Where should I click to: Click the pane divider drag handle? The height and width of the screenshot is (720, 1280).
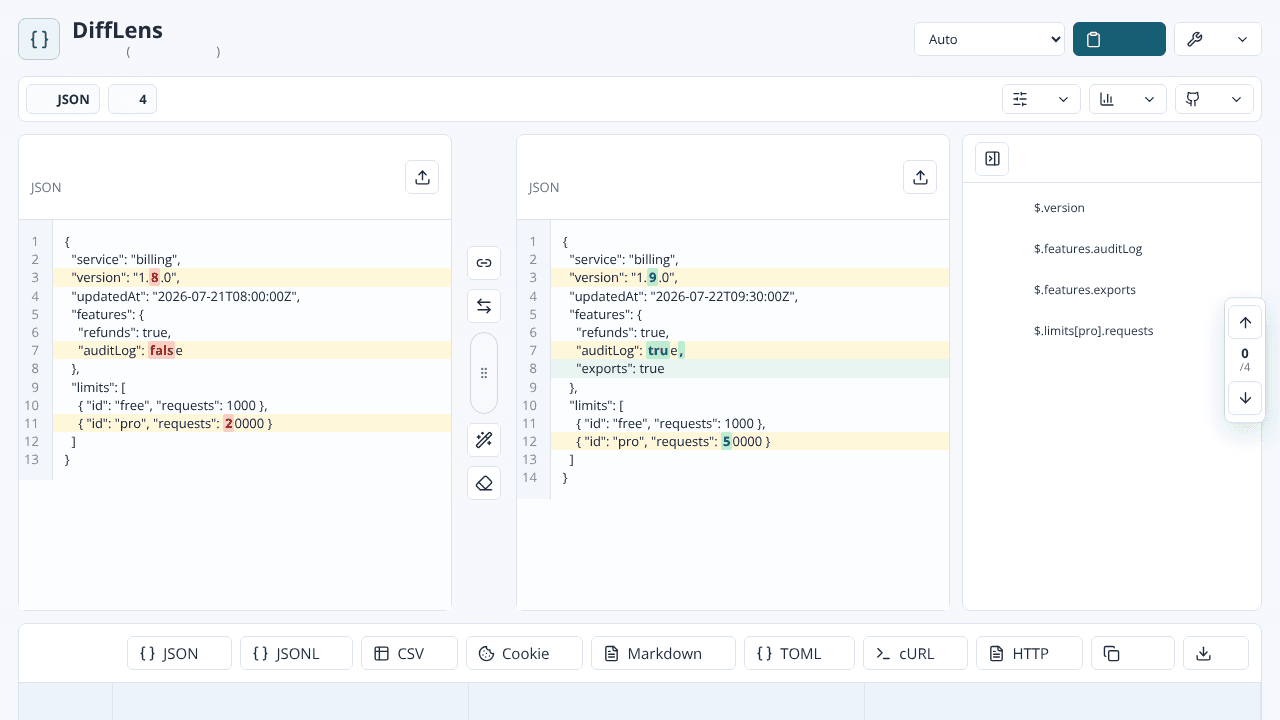click(484, 373)
